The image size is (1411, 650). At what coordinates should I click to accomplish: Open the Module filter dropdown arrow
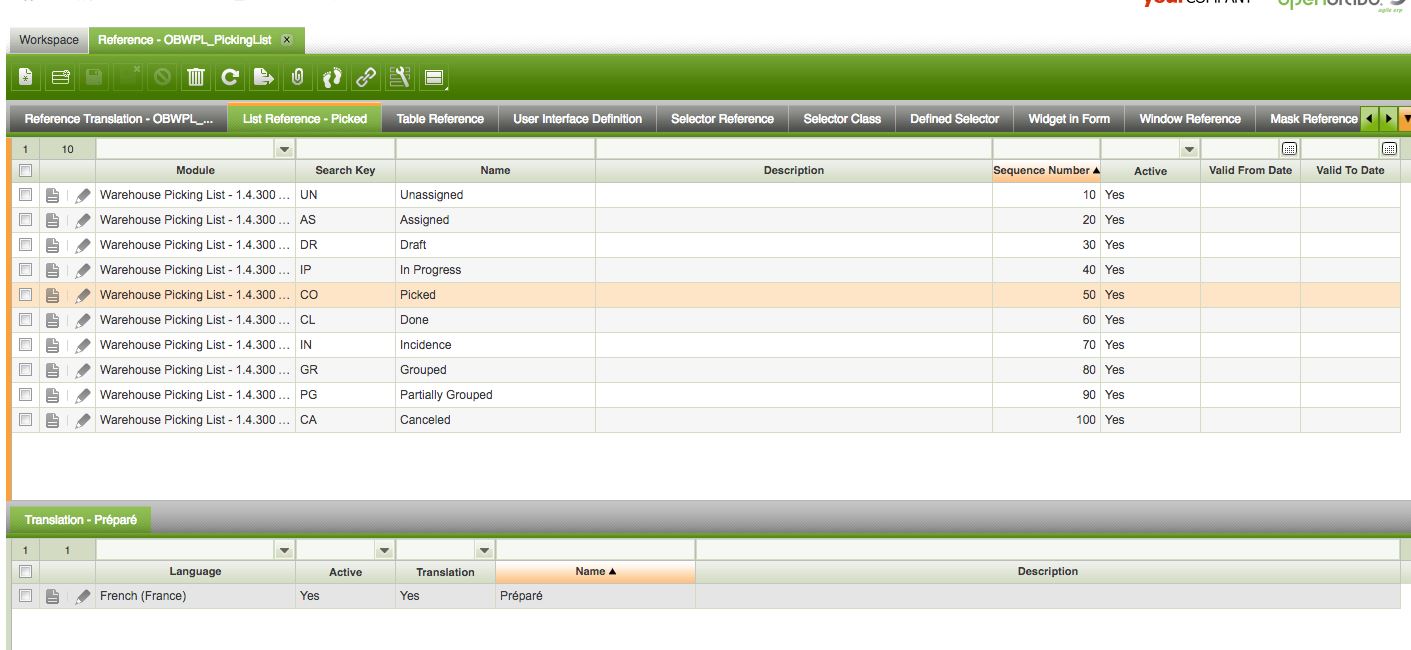(284, 149)
